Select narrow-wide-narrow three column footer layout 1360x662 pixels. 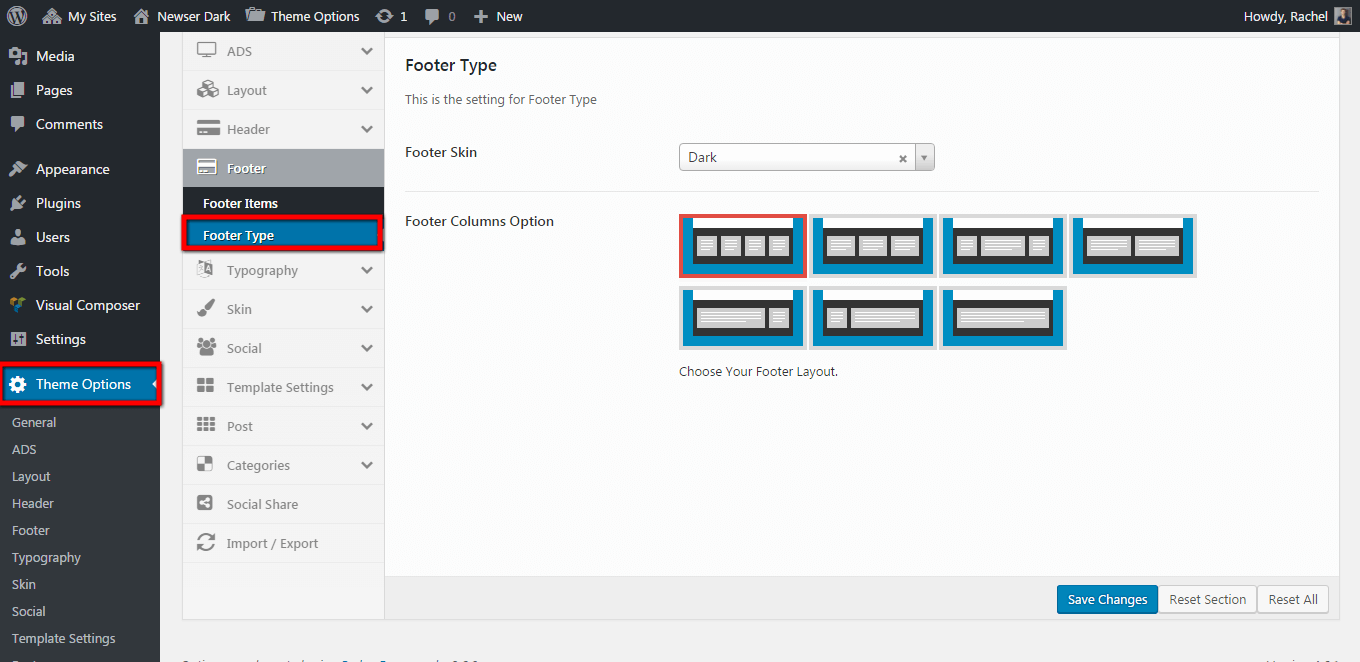pyautogui.click(x=1003, y=245)
